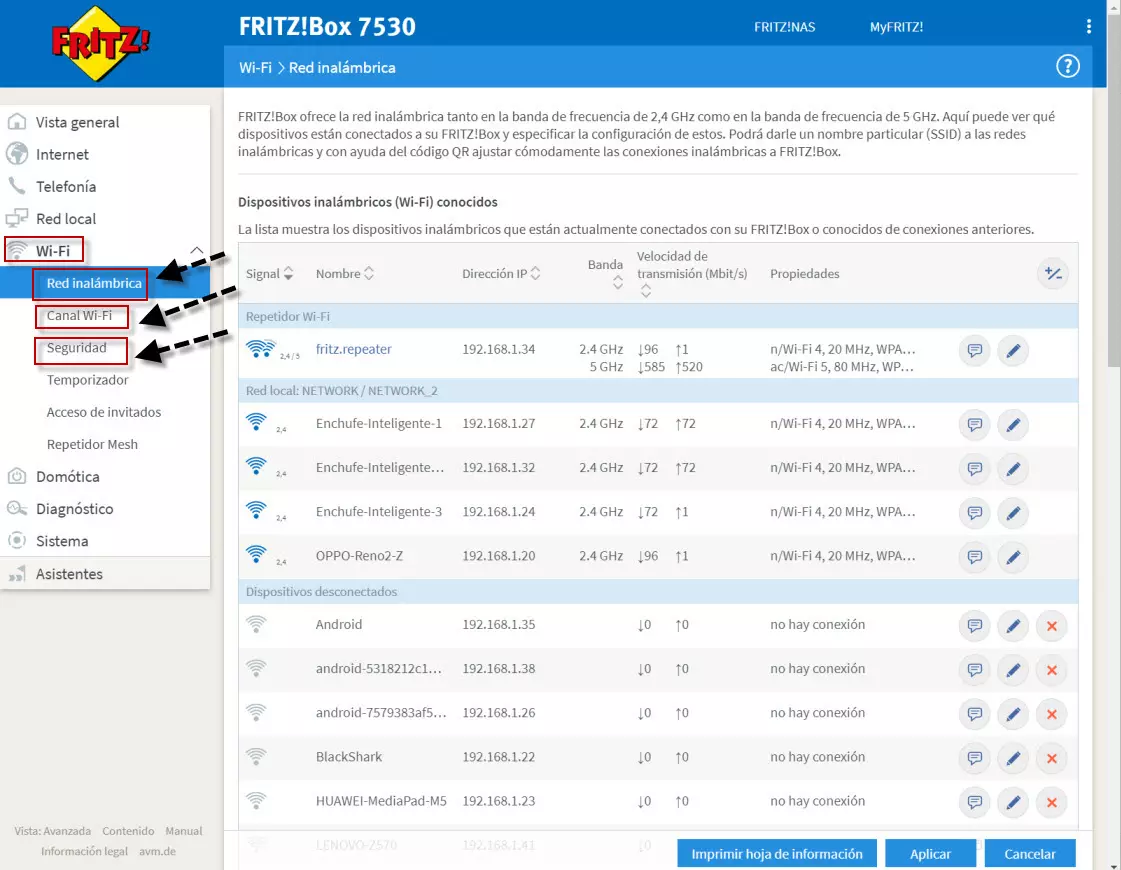This screenshot has height=870, width=1121.
Task: Open Repetidor Mesh submenu item
Action: 92,445
